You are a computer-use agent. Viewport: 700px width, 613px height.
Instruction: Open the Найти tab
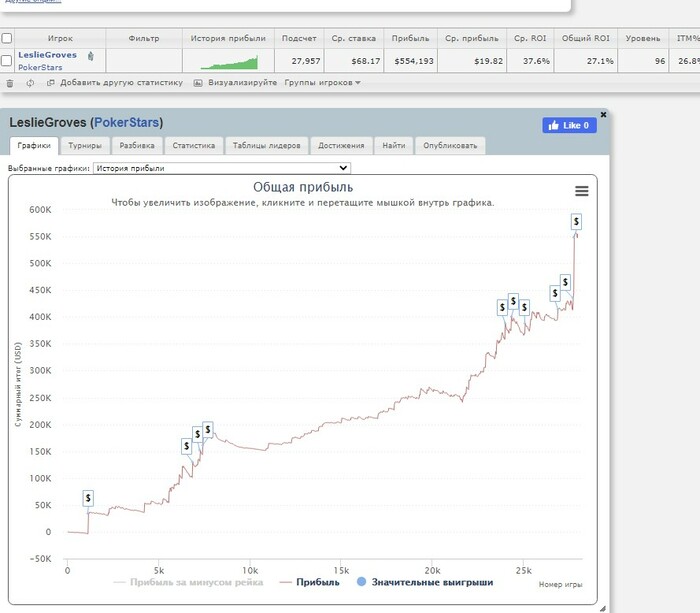point(394,146)
